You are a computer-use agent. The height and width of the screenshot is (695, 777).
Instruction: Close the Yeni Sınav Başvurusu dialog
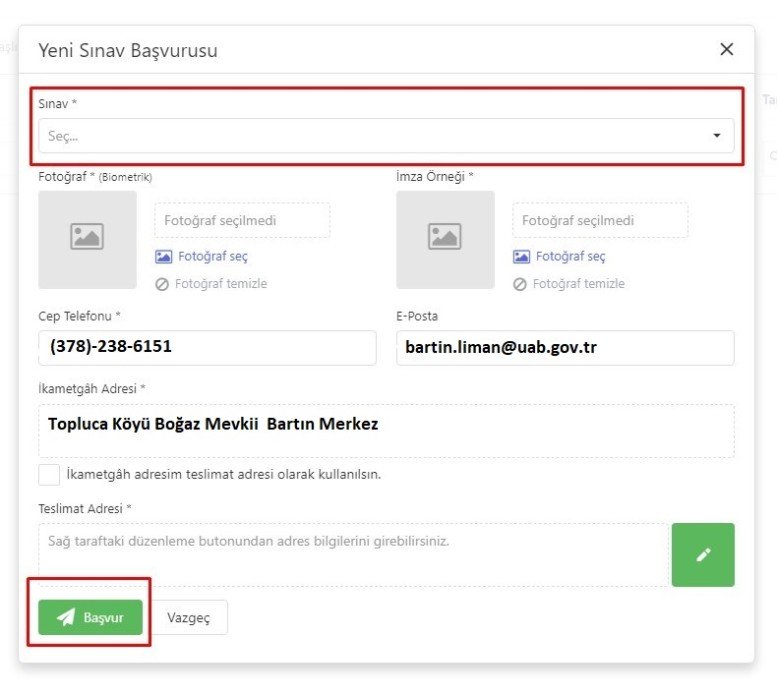point(727,49)
